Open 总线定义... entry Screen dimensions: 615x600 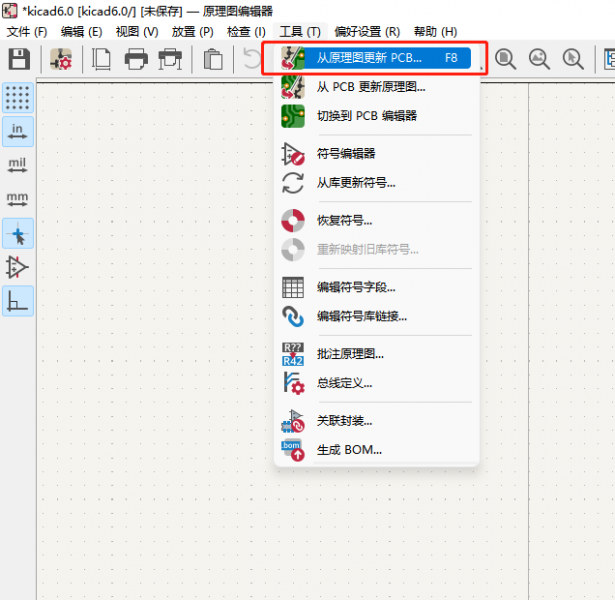pos(377,383)
